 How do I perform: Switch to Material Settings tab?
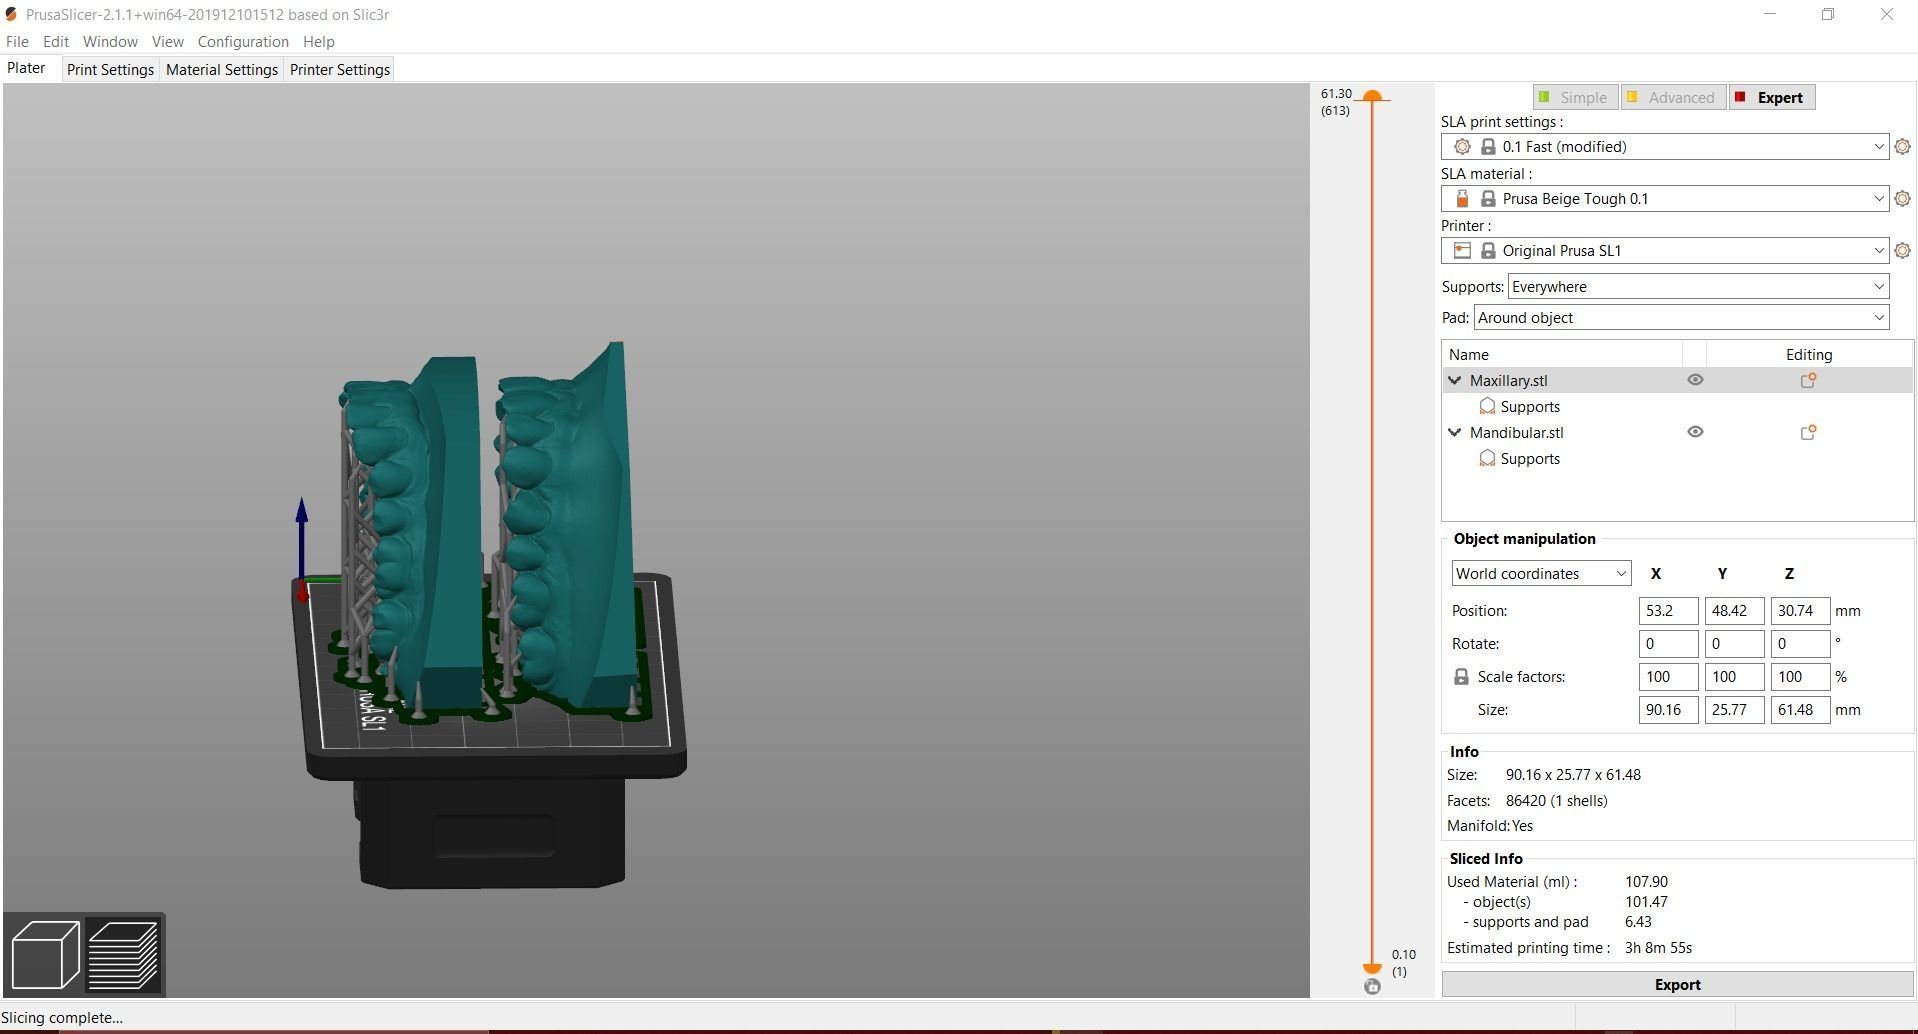[222, 69]
